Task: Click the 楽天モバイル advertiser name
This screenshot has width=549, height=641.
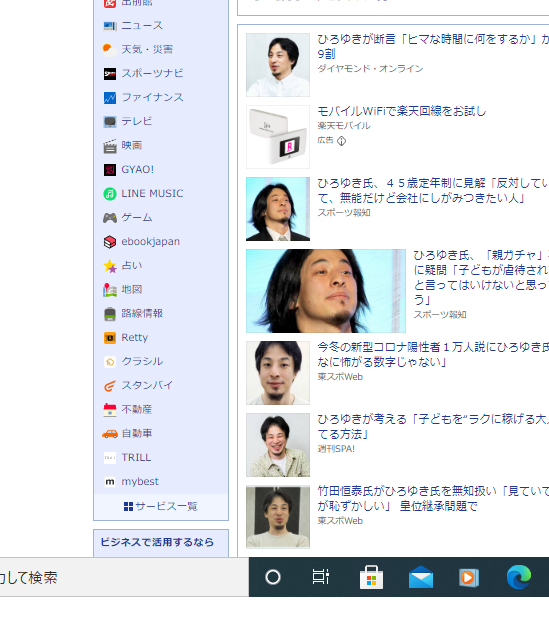Action: [344, 126]
